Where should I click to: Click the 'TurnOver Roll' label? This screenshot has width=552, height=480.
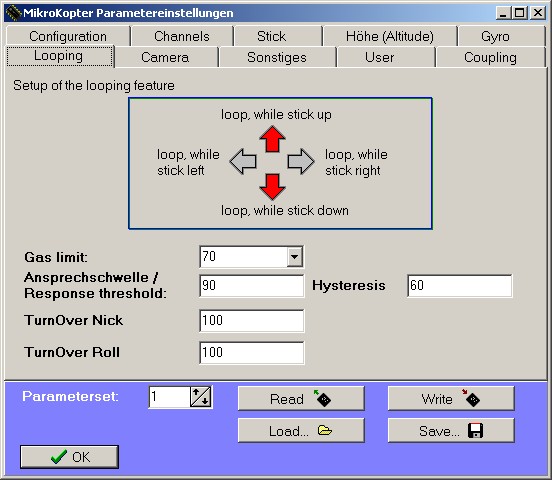72,352
